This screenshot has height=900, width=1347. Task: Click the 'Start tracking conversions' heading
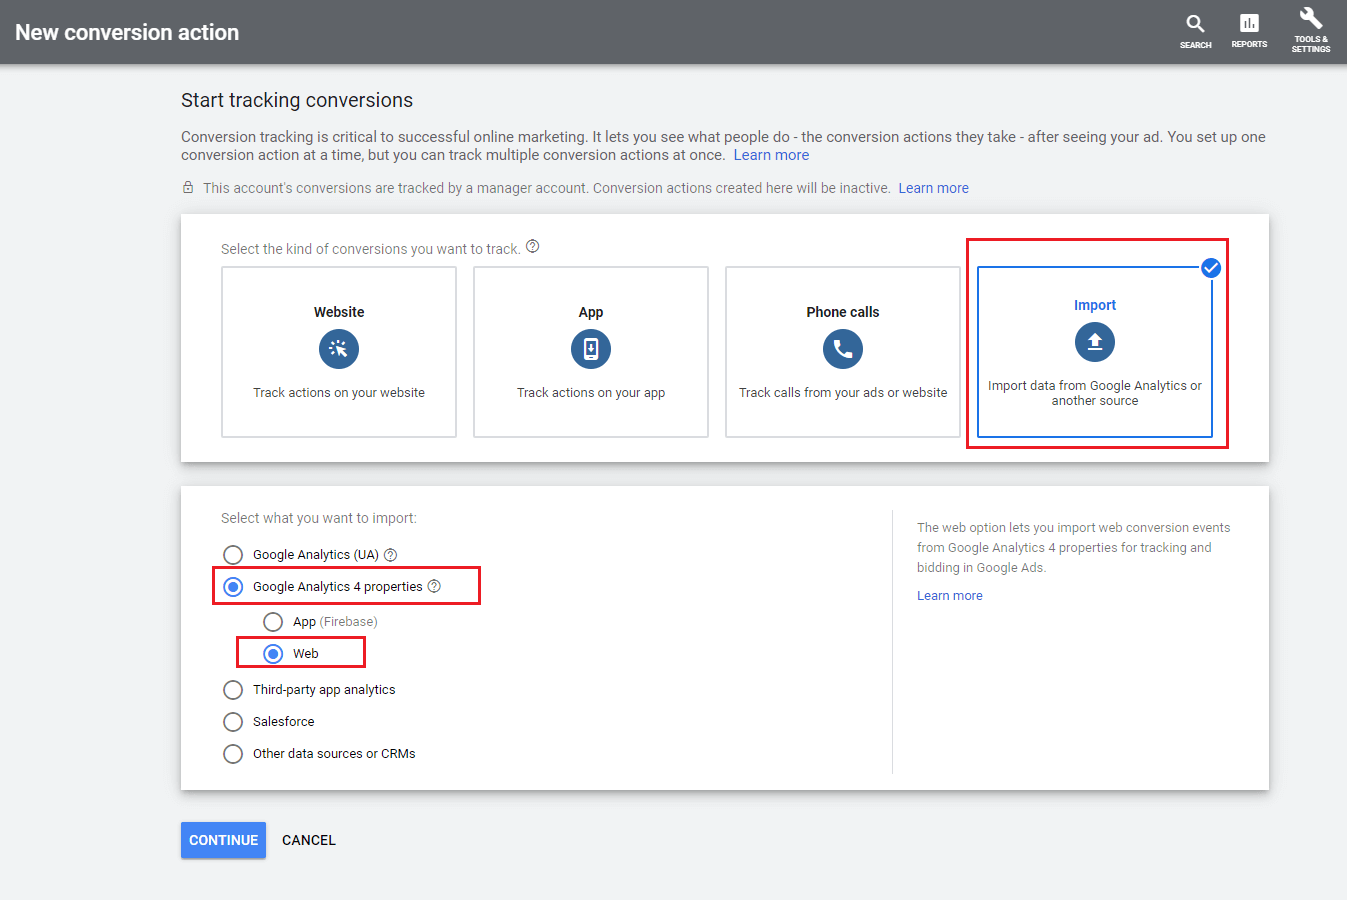pyautogui.click(x=297, y=100)
